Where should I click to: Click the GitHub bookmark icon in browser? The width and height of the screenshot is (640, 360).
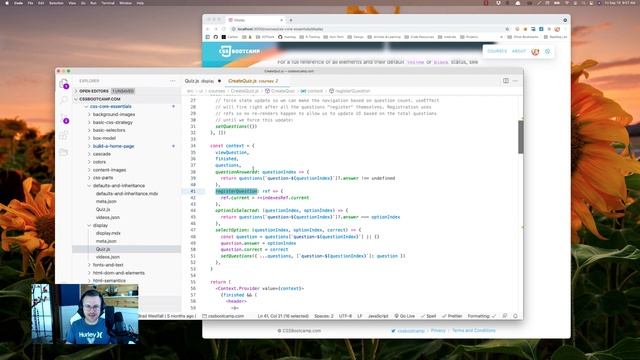coord(216,37)
